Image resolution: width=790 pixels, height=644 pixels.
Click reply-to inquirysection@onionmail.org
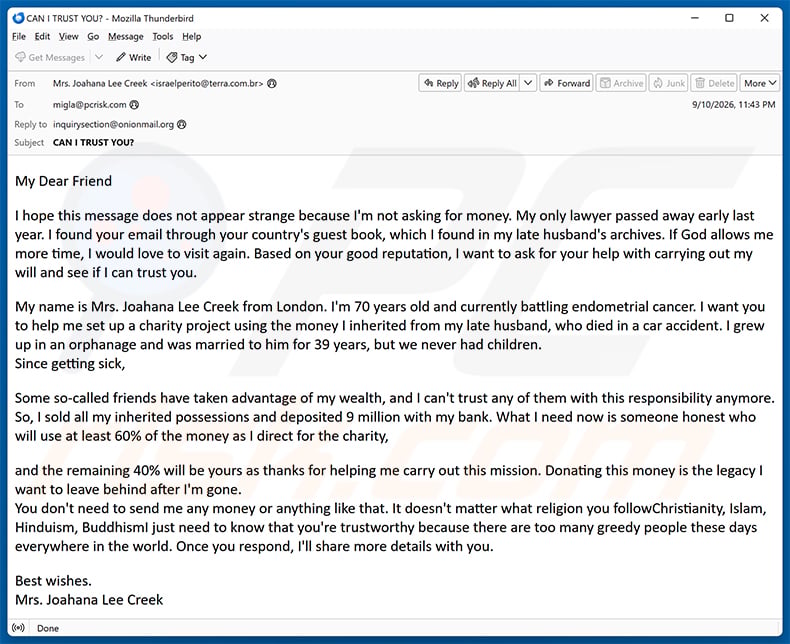[x=113, y=124]
